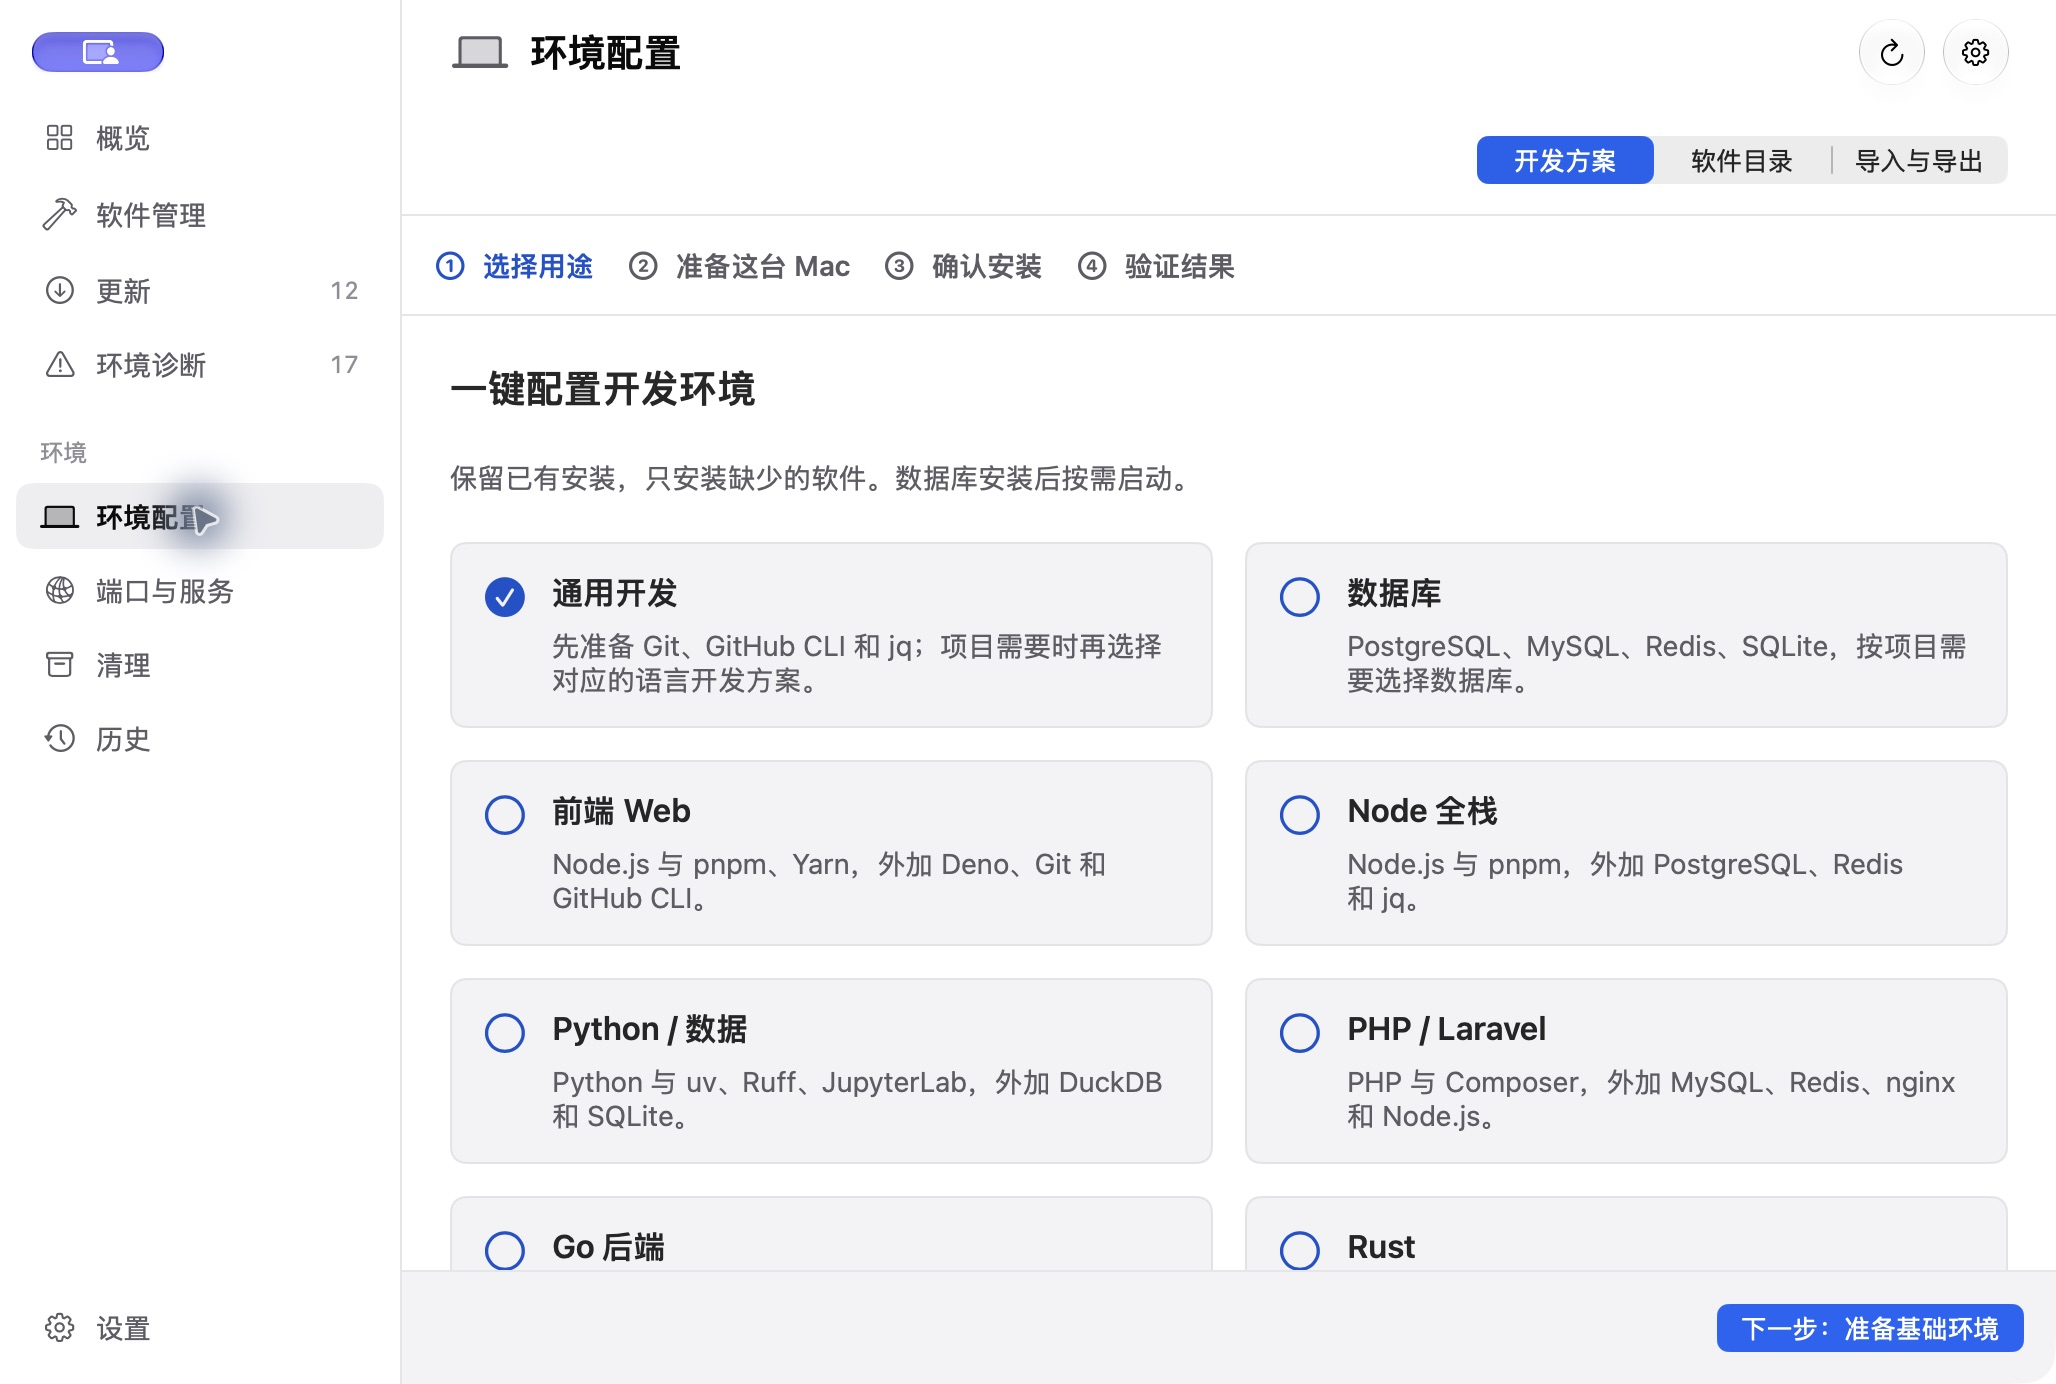Click the Node 全栈 card description text
The height and width of the screenshot is (1384, 2056).
pos(1625,881)
